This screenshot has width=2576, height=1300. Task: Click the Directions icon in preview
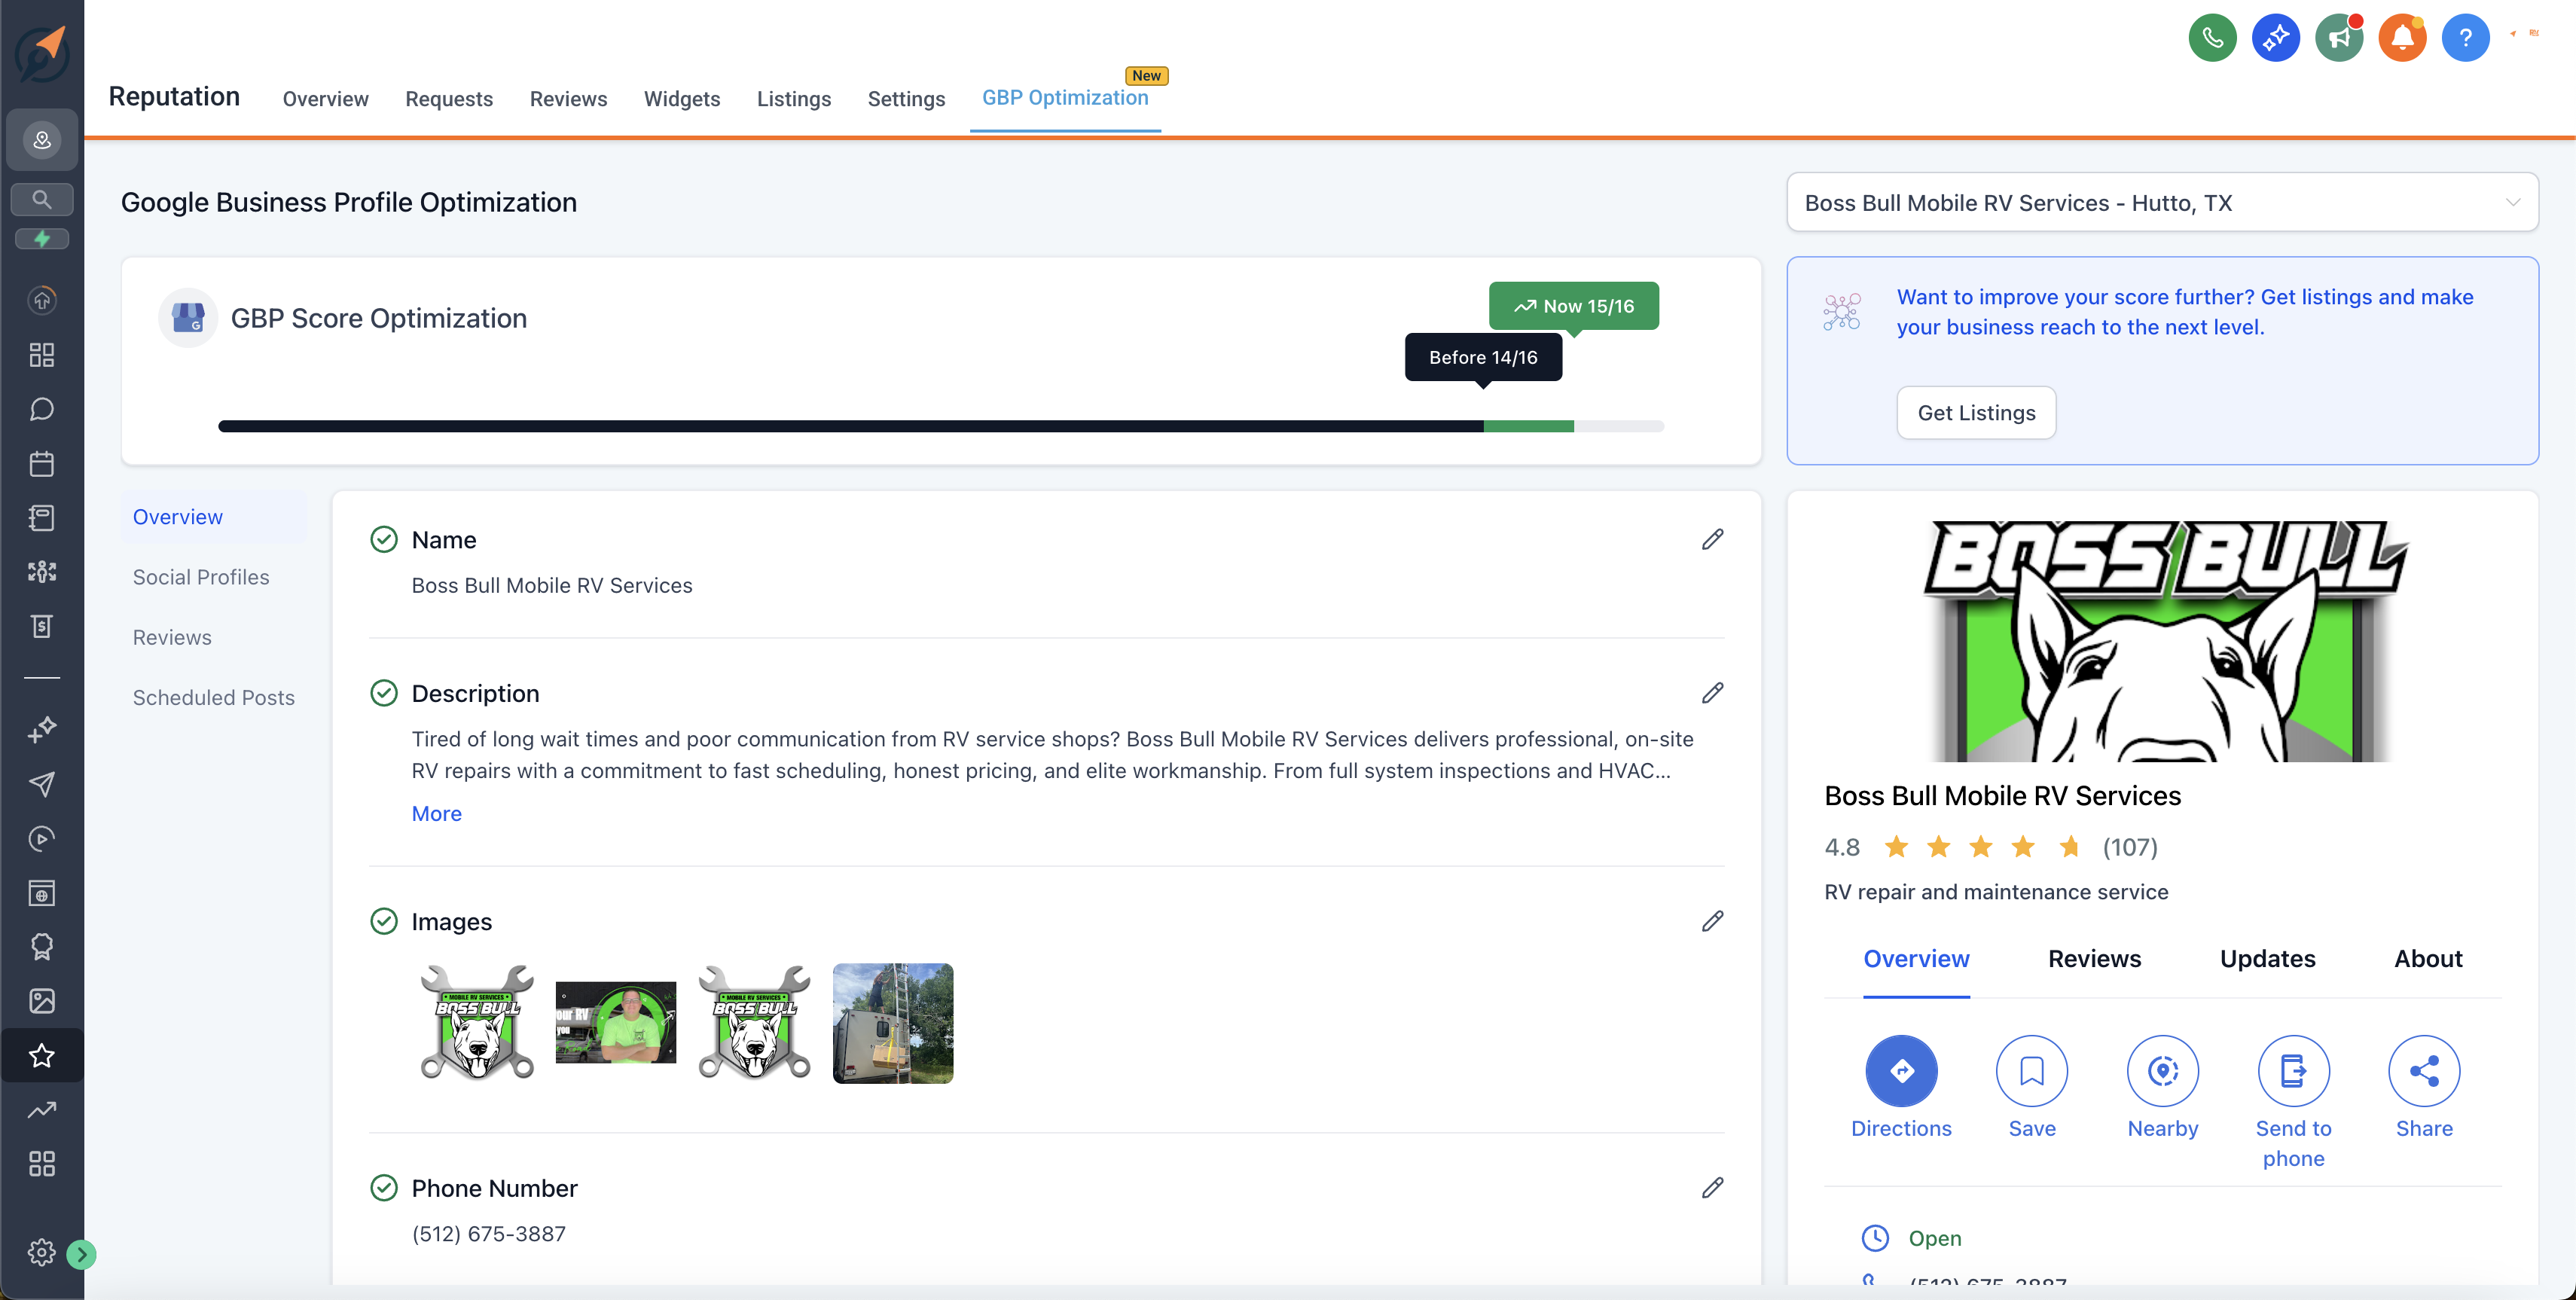tap(1901, 1071)
